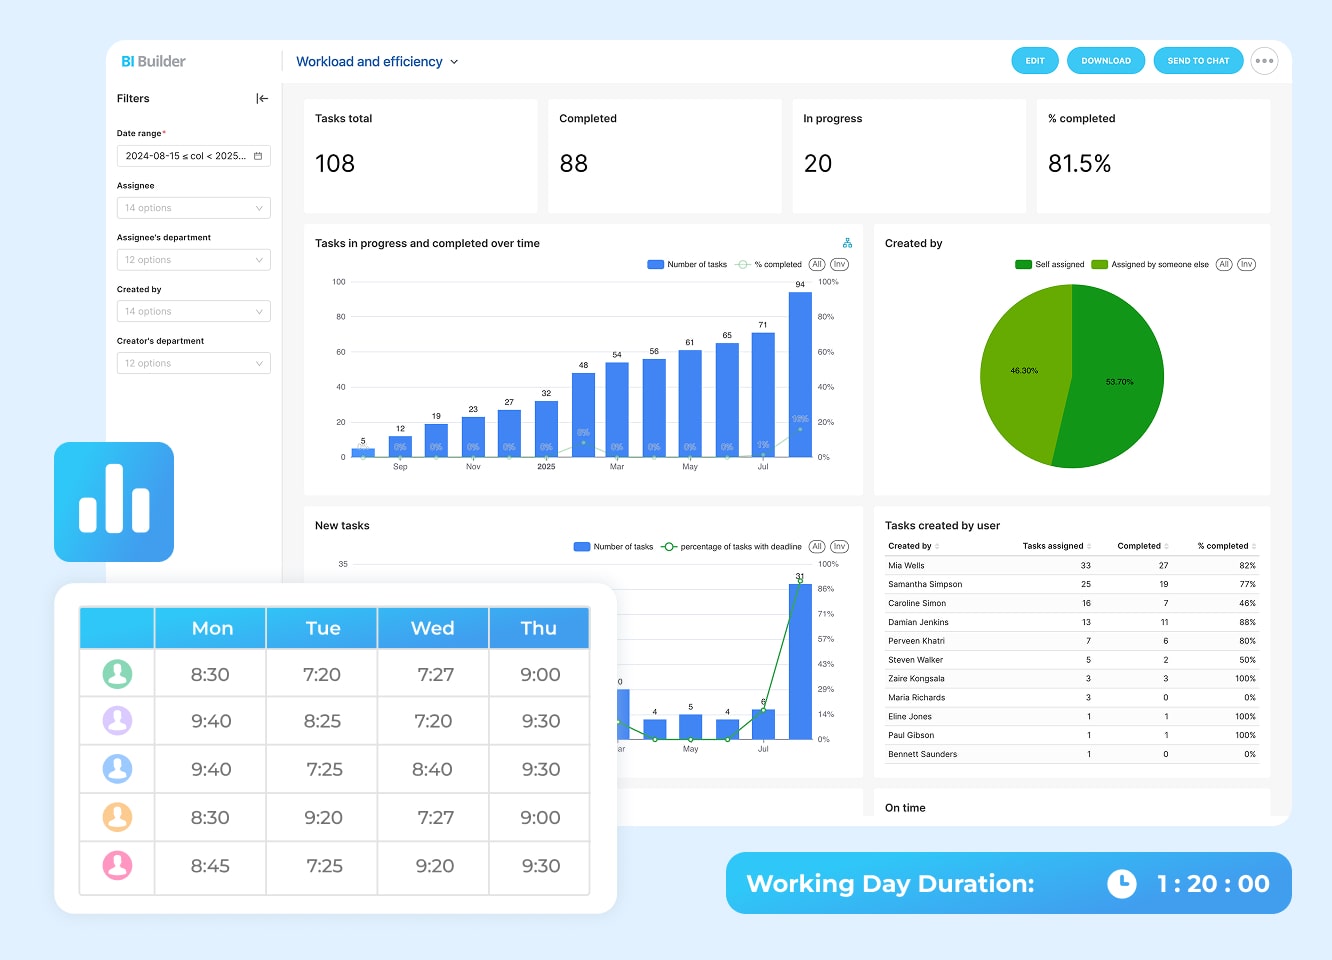This screenshot has width=1332, height=960.
Task: Toggle 'Self assigned' legend in Created by chart
Action: tap(1050, 265)
